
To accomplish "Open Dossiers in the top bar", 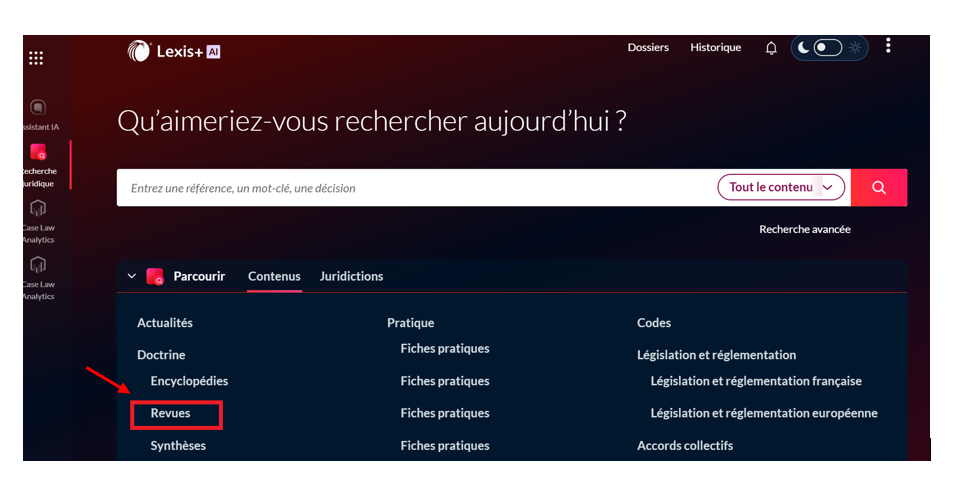I will (648, 47).
